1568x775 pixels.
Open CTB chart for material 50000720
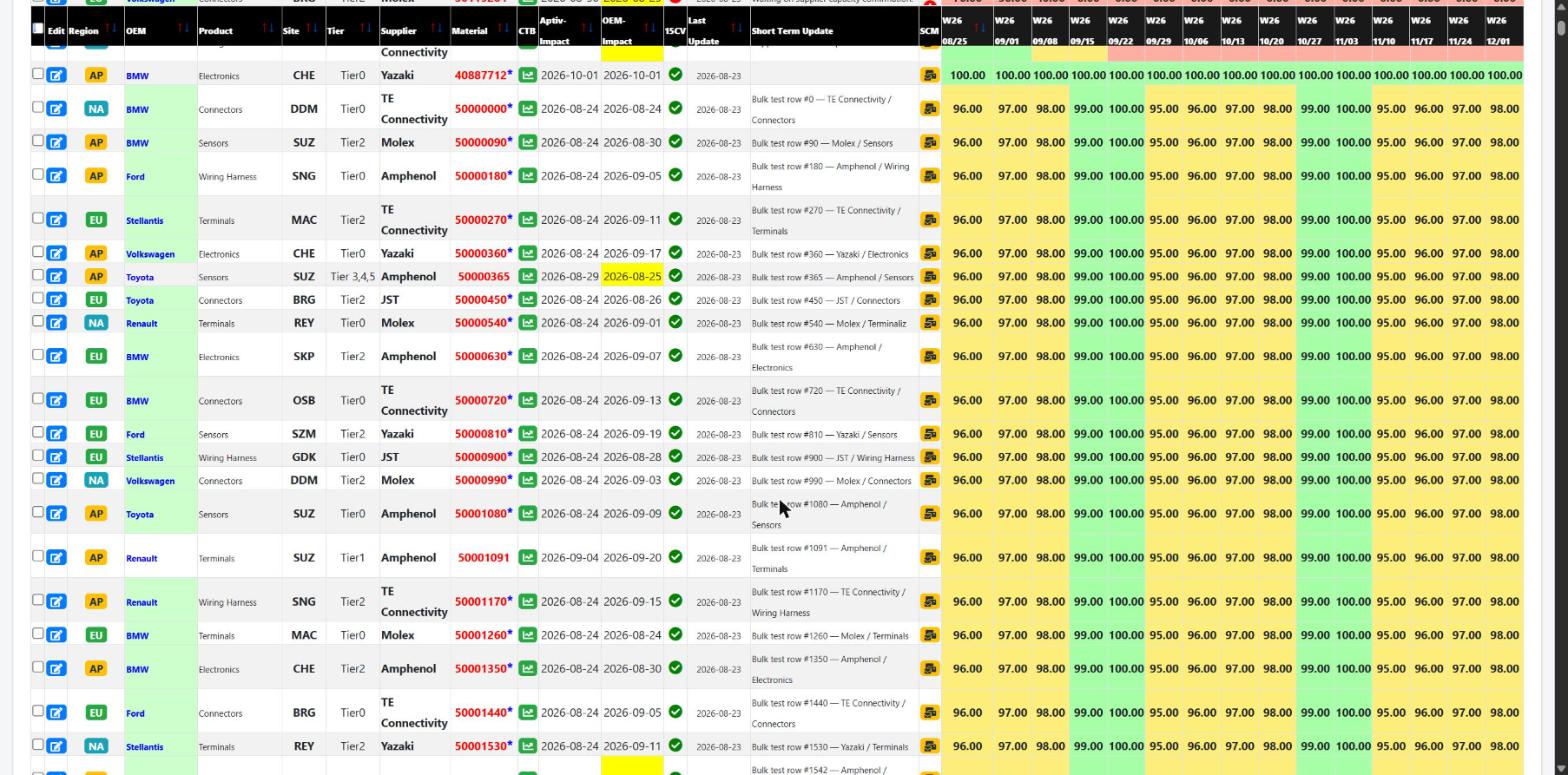pos(527,400)
